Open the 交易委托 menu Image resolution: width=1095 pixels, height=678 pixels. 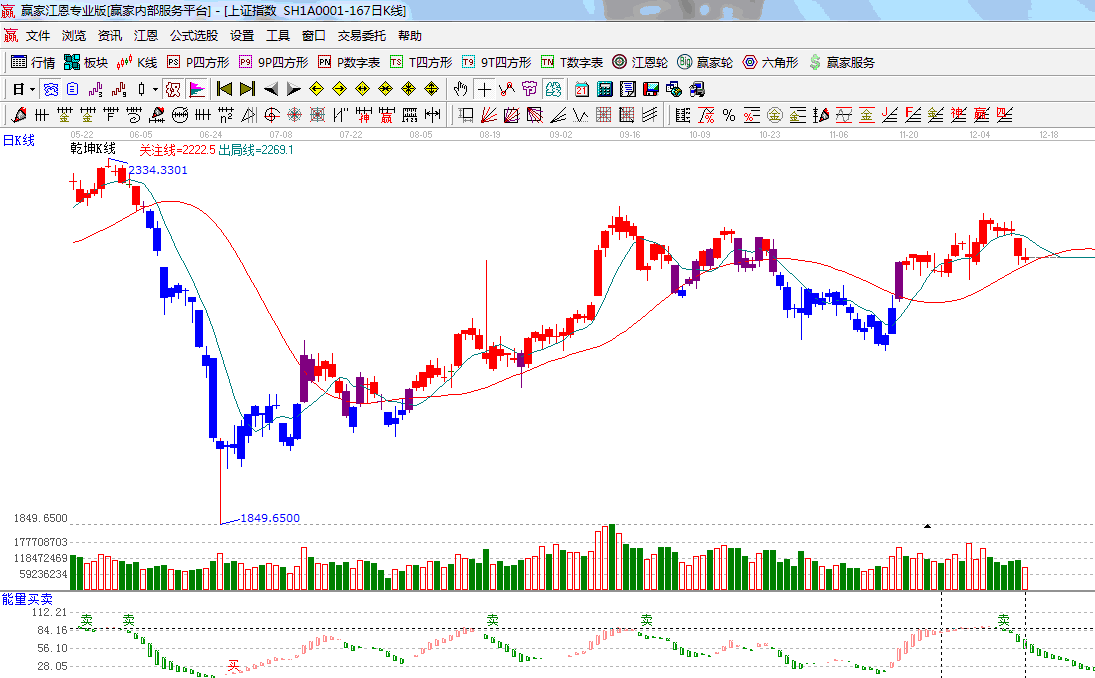coord(361,36)
